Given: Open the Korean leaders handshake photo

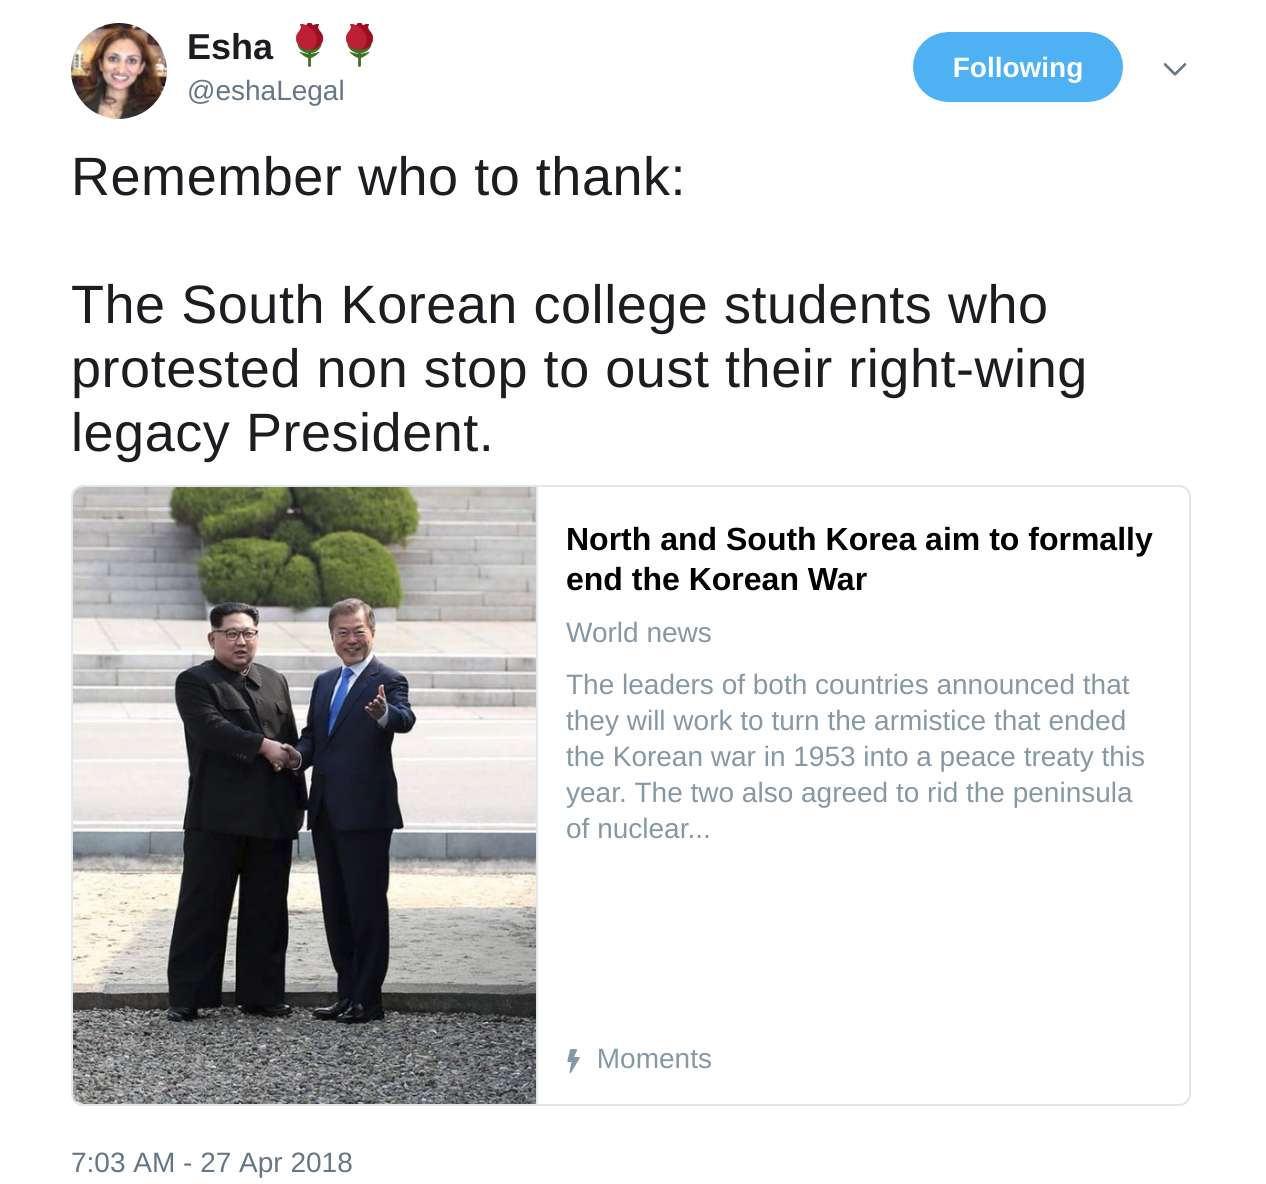Looking at the screenshot, I should tap(305, 796).
